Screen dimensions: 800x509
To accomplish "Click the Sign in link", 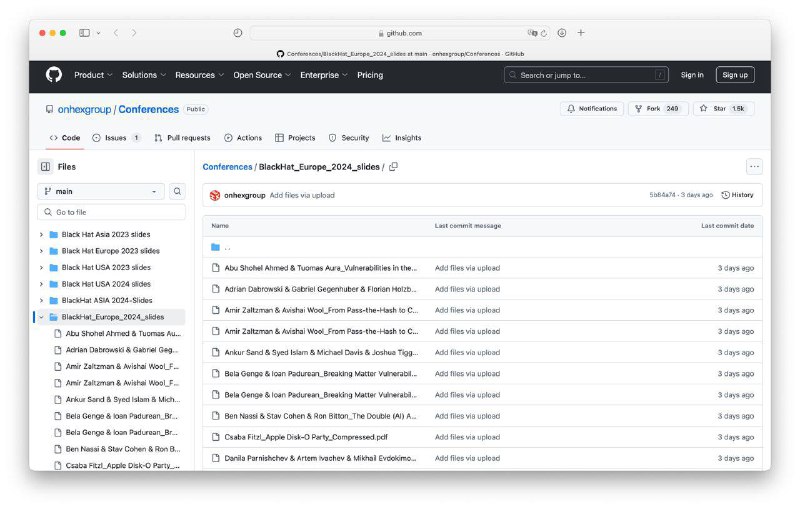I will (692, 75).
